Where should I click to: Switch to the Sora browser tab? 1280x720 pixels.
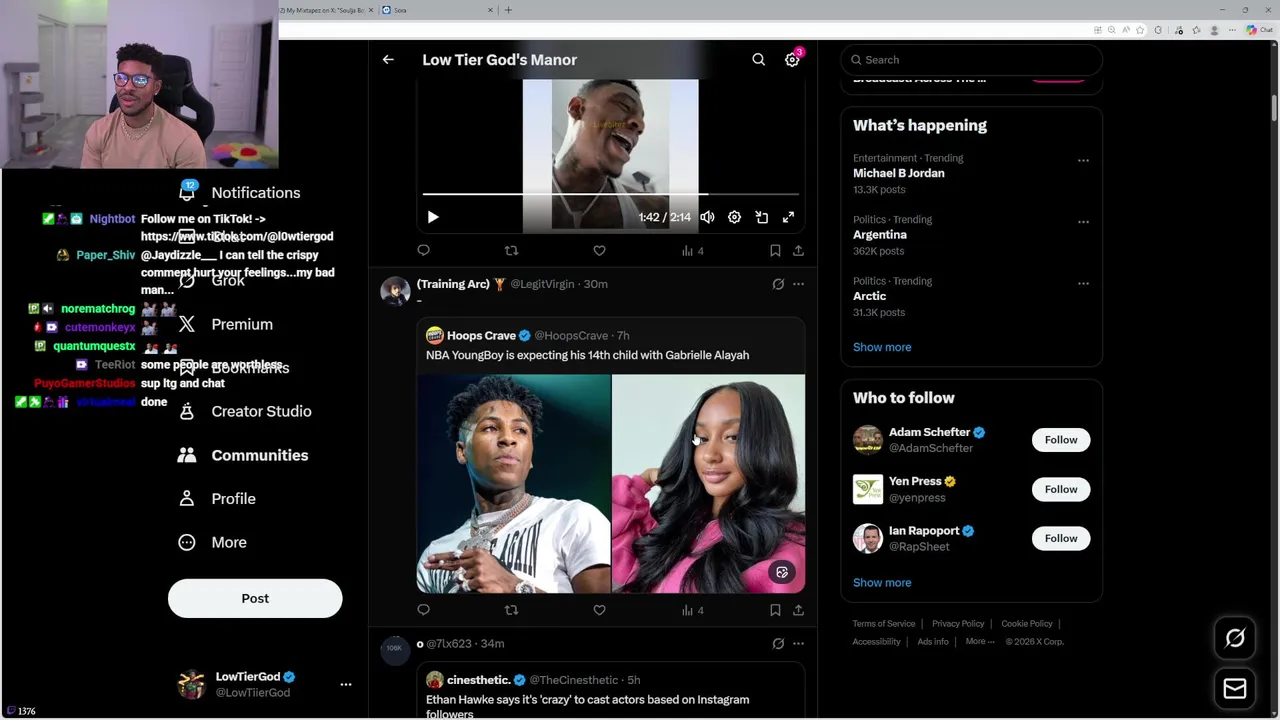click(437, 10)
